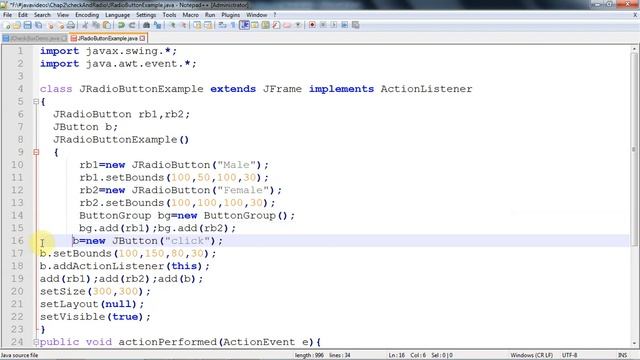This screenshot has width=640, height=360.
Task: Open the File menu
Action: 7,15
